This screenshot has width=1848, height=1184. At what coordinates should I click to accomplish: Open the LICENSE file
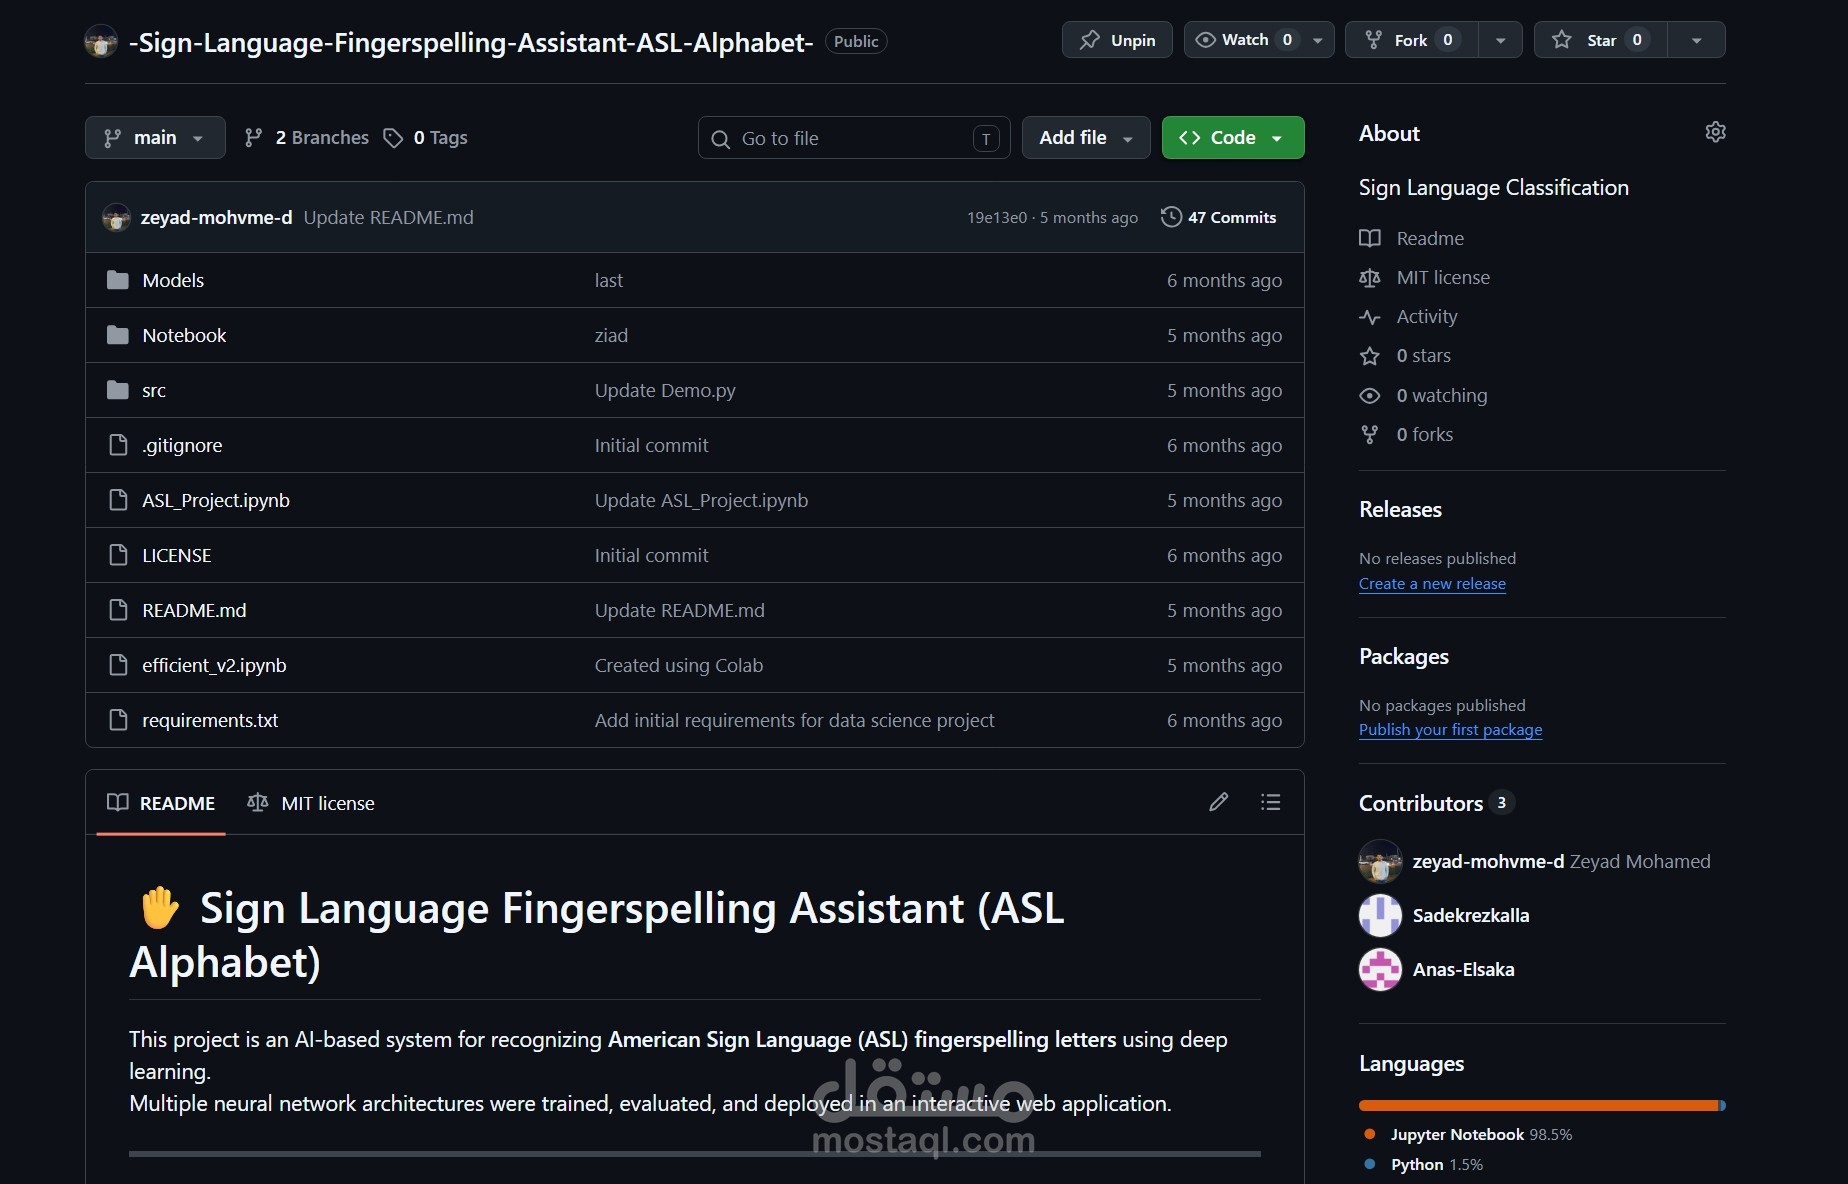point(177,555)
